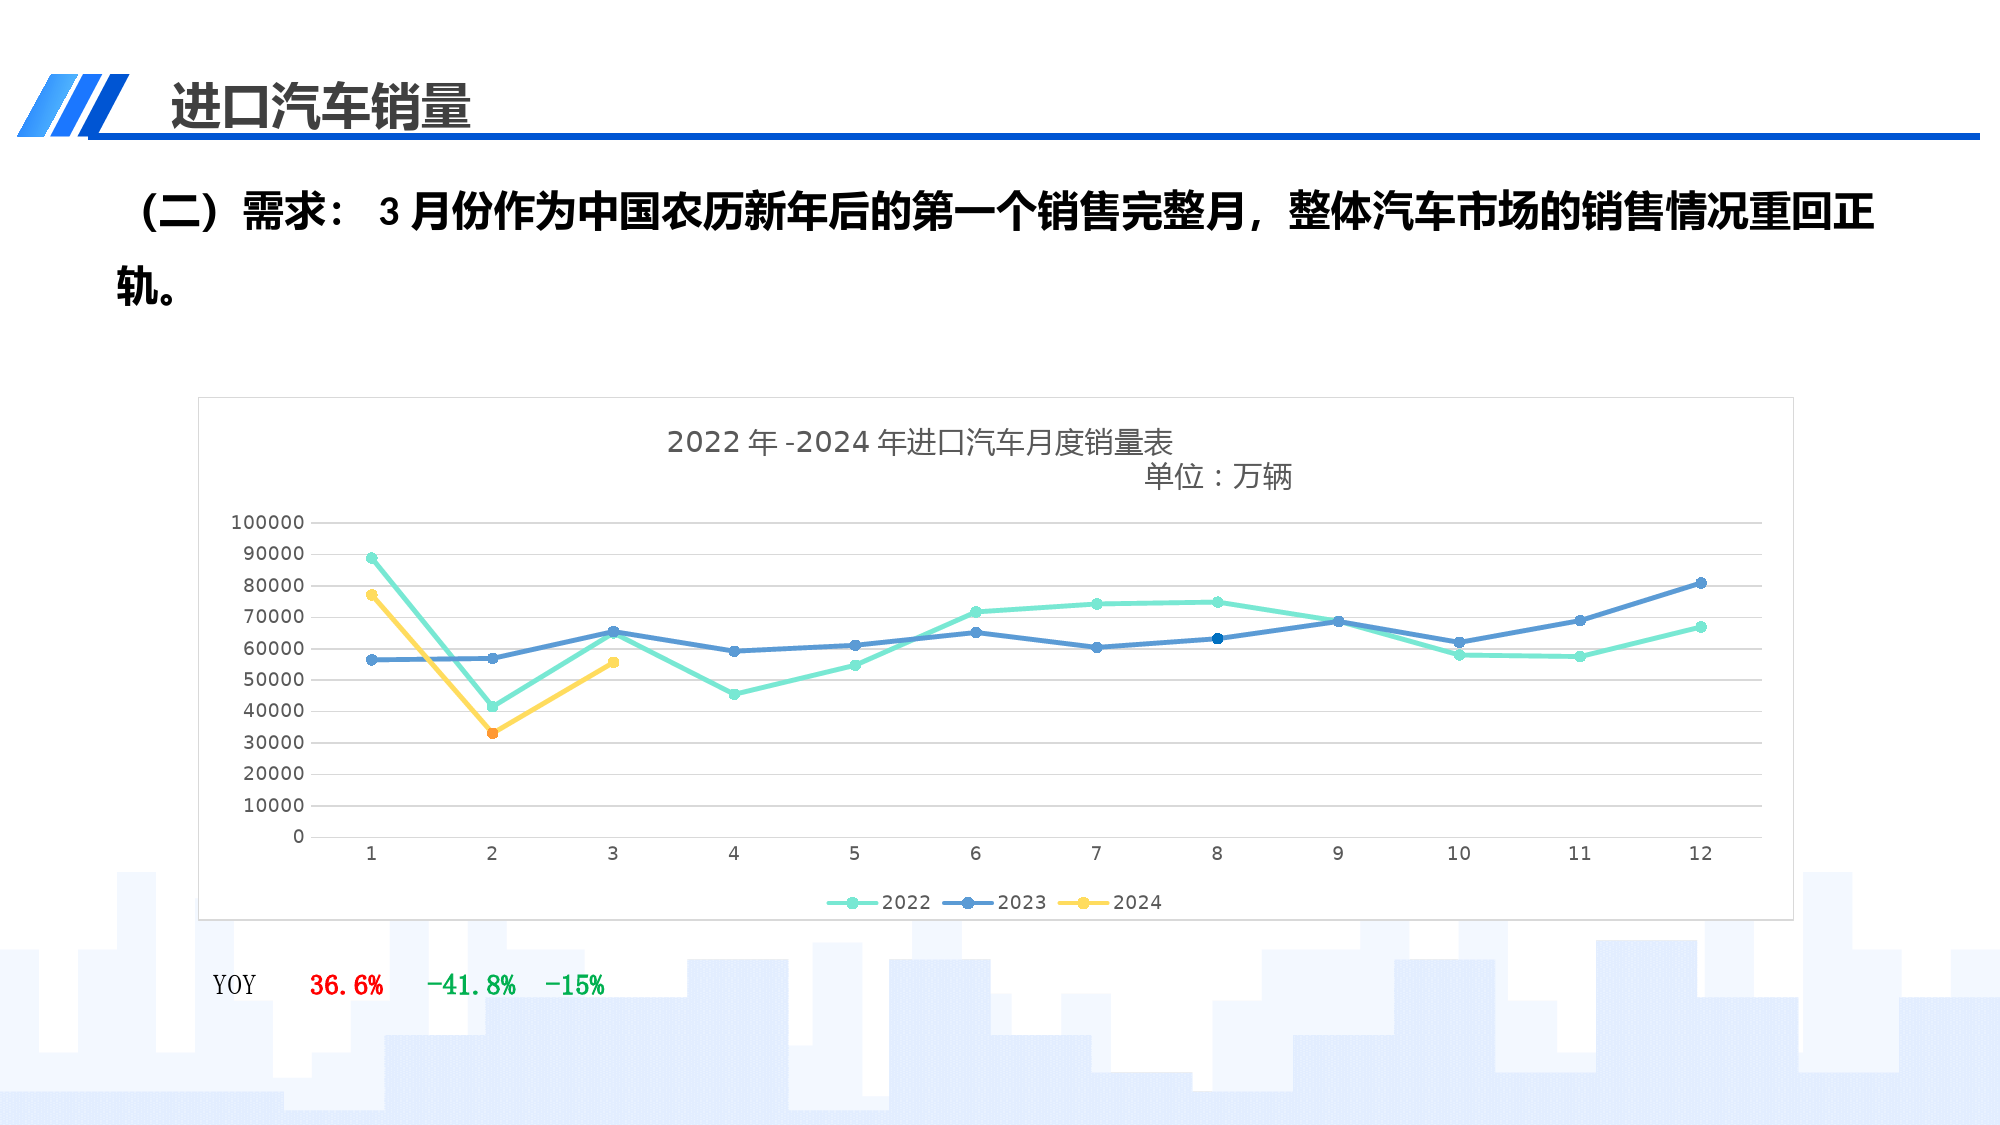Click the 2024 February orange data point
Image resolution: width=2000 pixels, height=1125 pixels.
[492, 733]
